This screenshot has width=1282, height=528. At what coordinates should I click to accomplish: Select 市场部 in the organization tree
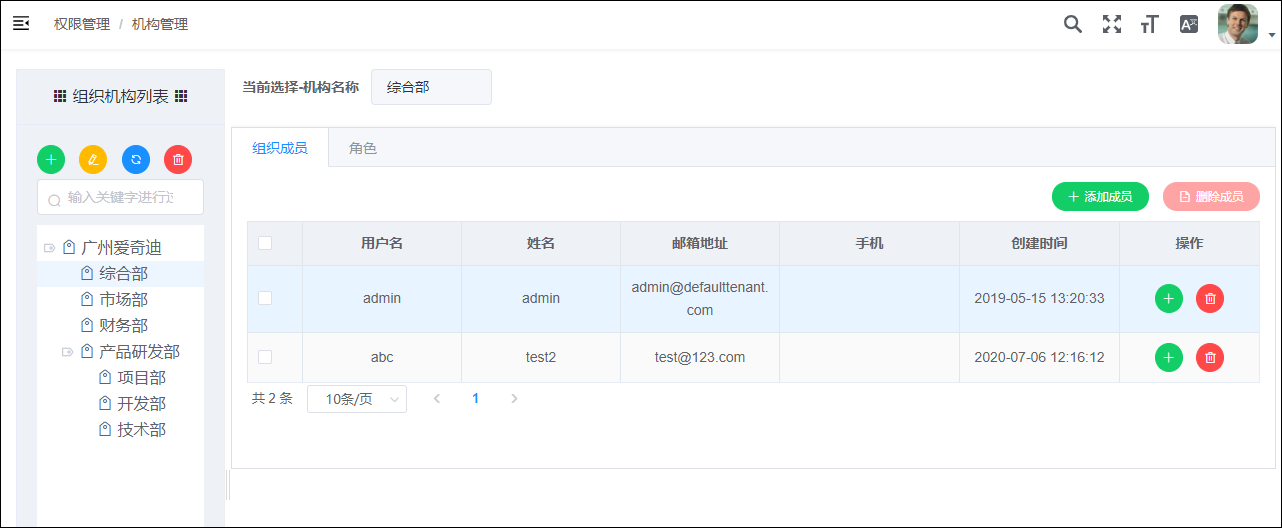123,299
